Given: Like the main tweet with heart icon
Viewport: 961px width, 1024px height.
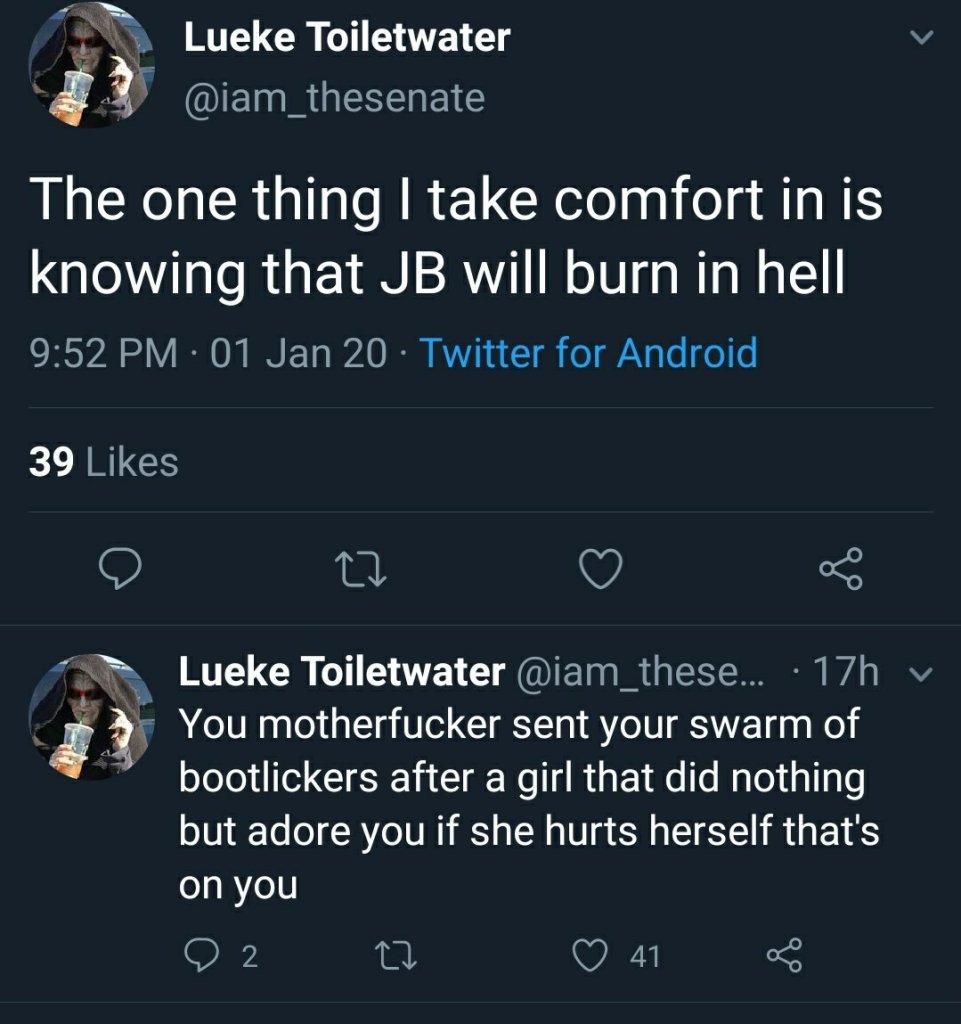Looking at the screenshot, I should (602, 571).
